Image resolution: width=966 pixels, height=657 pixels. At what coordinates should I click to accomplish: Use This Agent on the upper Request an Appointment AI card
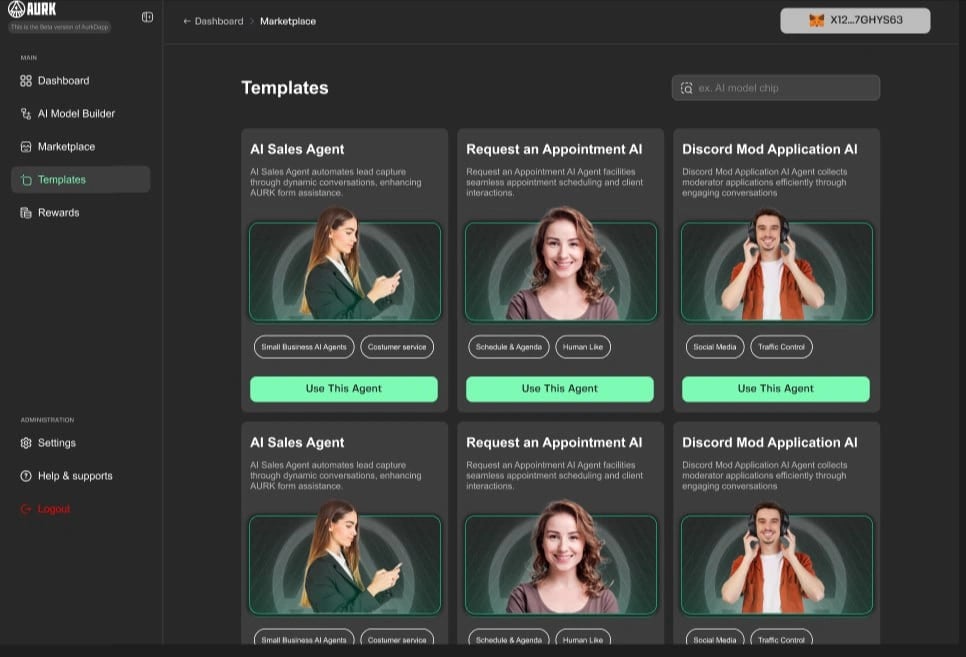coord(559,389)
